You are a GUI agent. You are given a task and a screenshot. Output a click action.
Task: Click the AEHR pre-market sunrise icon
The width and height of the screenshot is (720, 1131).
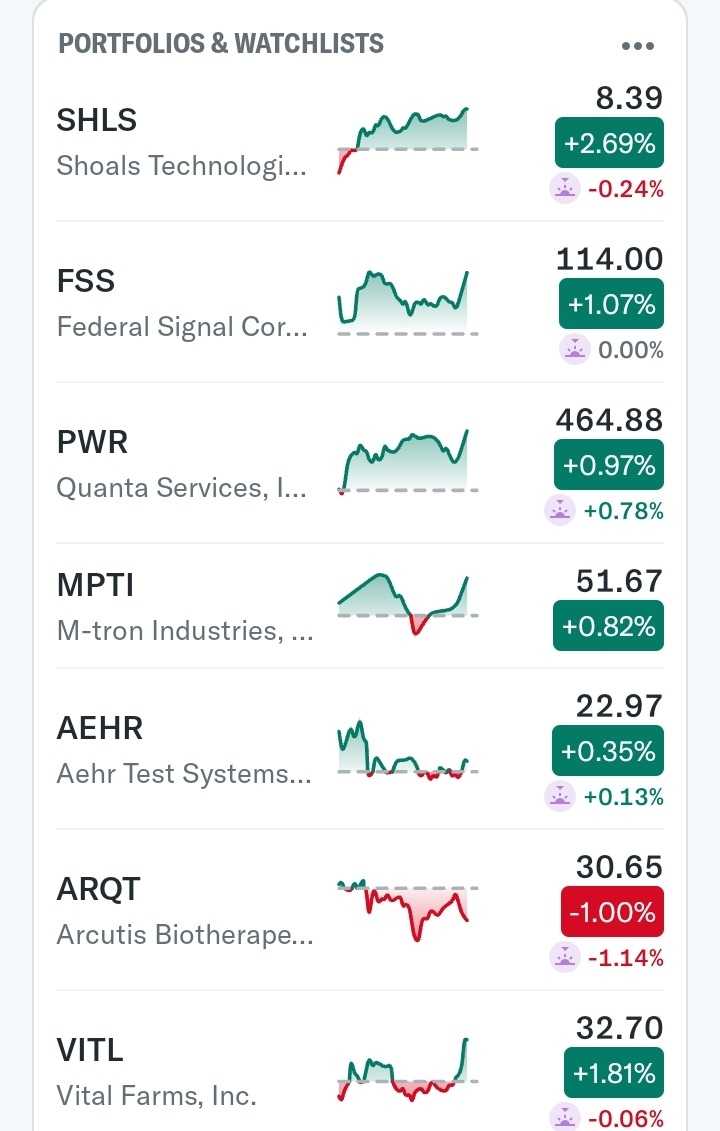click(x=559, y=796)
